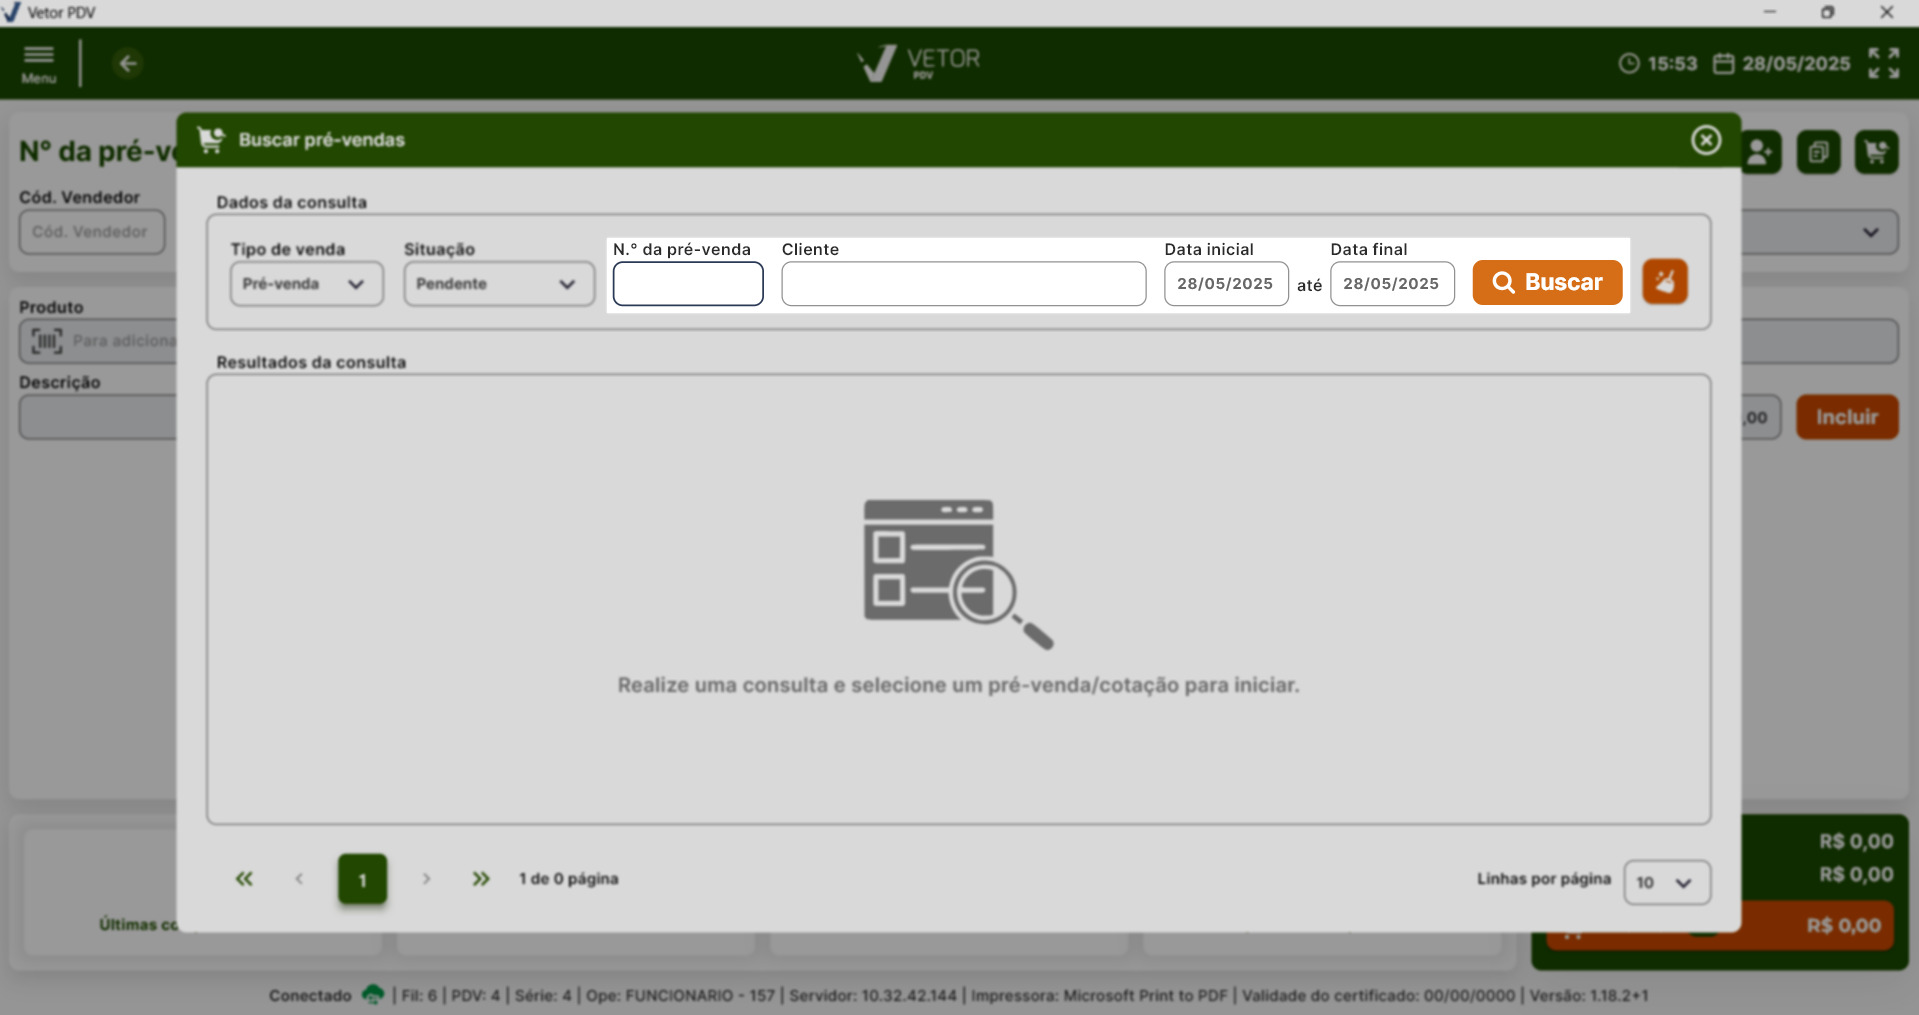Click the Data final date field
Screen dimensions: 1919x1015
[1392, 284]
